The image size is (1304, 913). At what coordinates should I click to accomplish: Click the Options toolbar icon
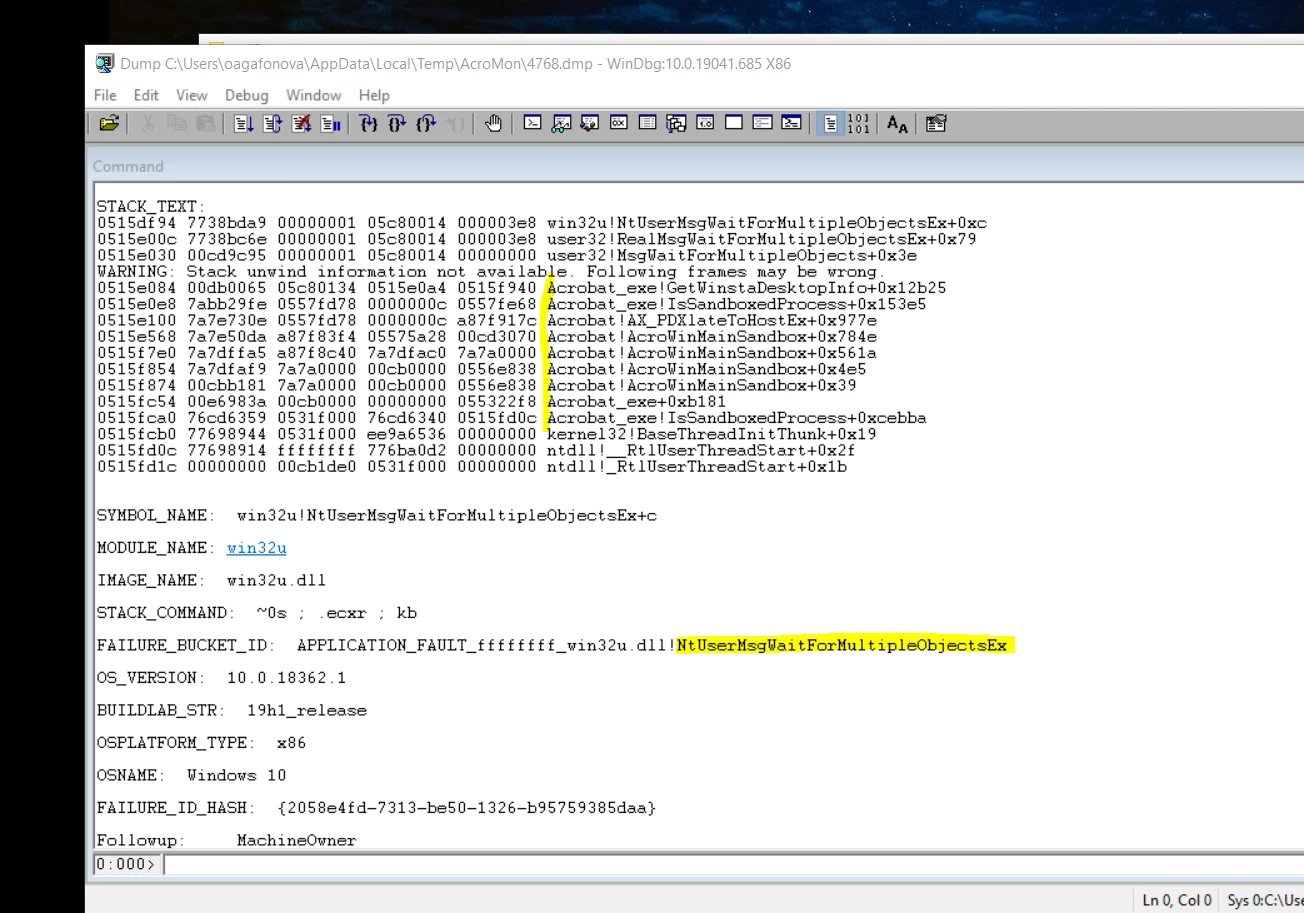tap(936, 124)
